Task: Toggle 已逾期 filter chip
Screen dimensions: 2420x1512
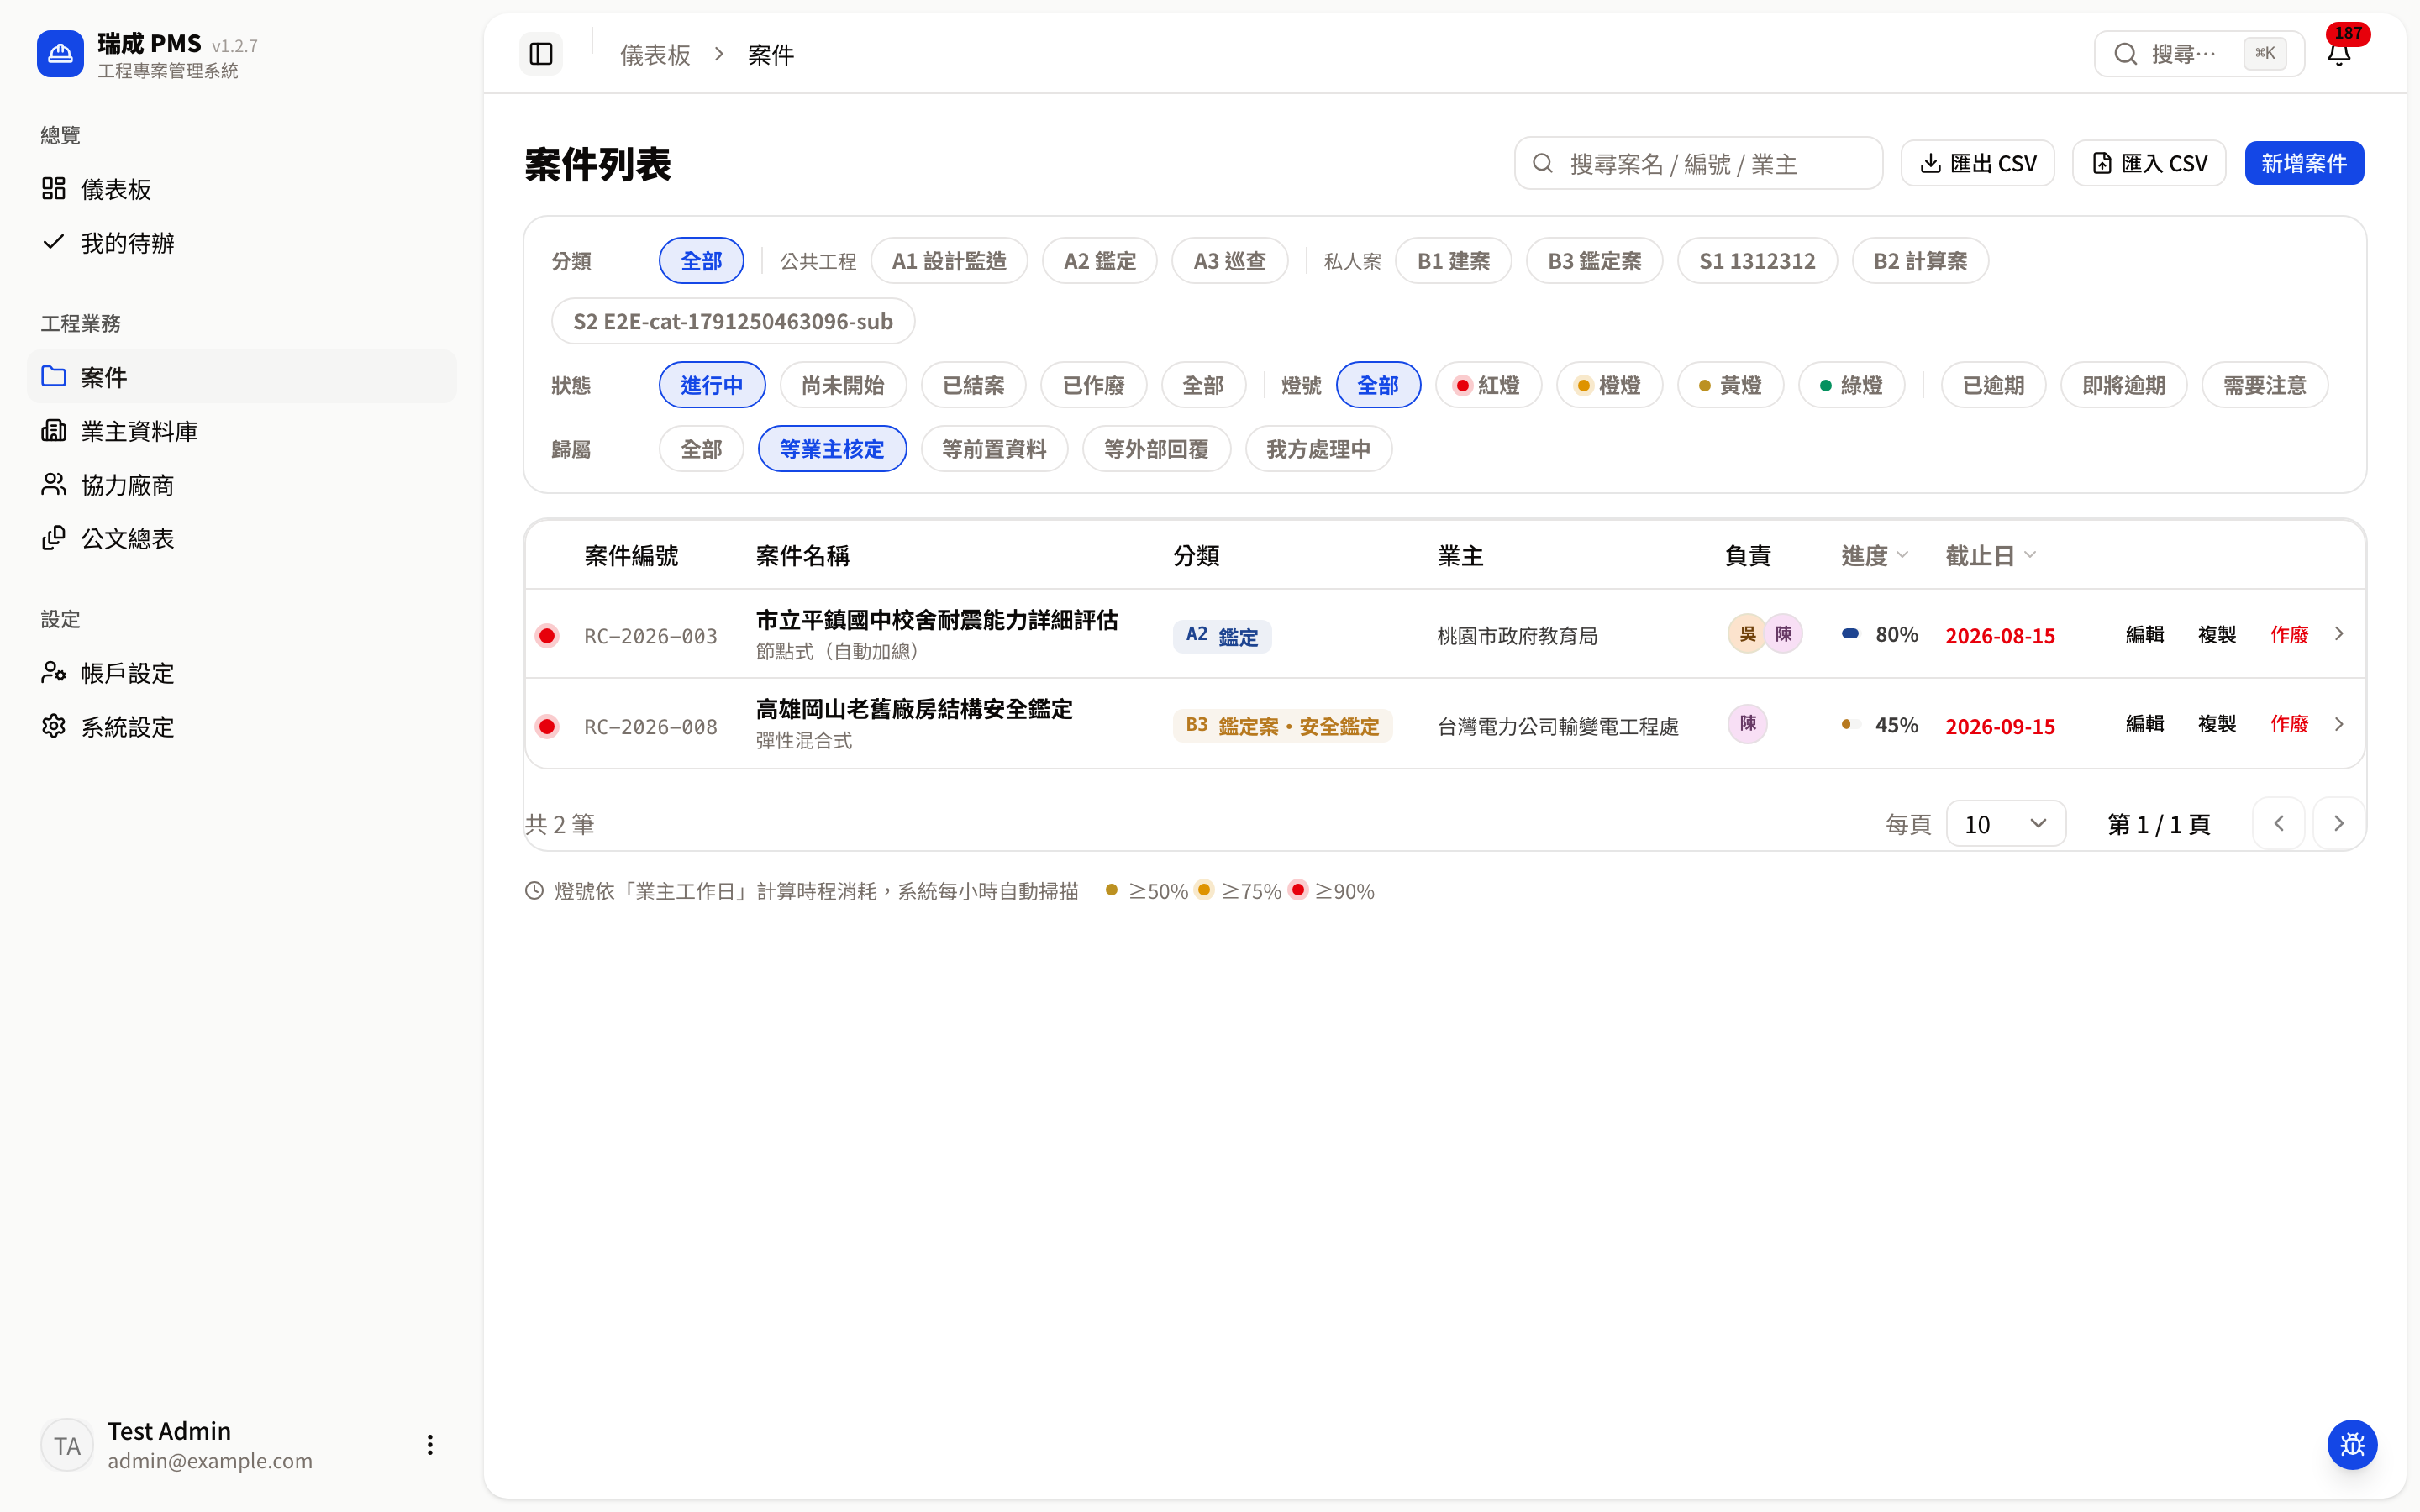Action: pyautogui.click(x=1993, y=385)
